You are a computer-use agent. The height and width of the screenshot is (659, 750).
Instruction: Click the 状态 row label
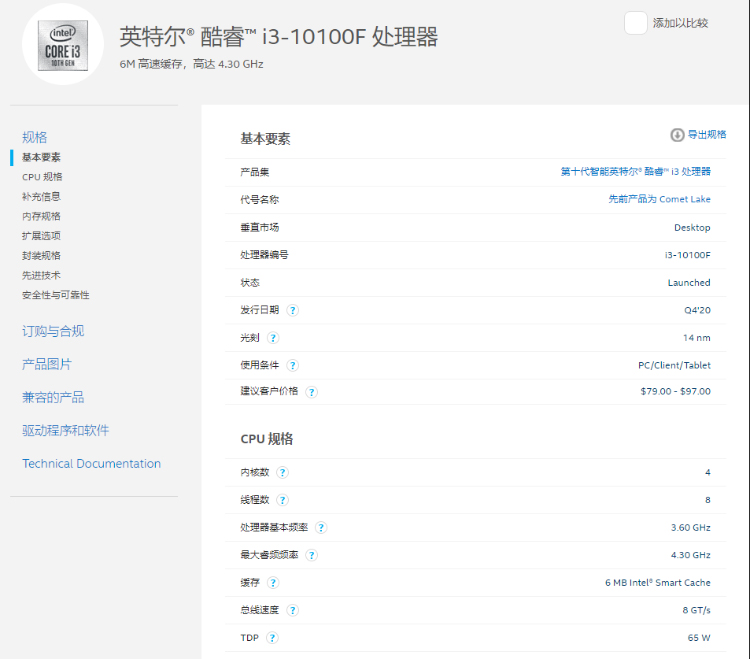click(250, 283)
